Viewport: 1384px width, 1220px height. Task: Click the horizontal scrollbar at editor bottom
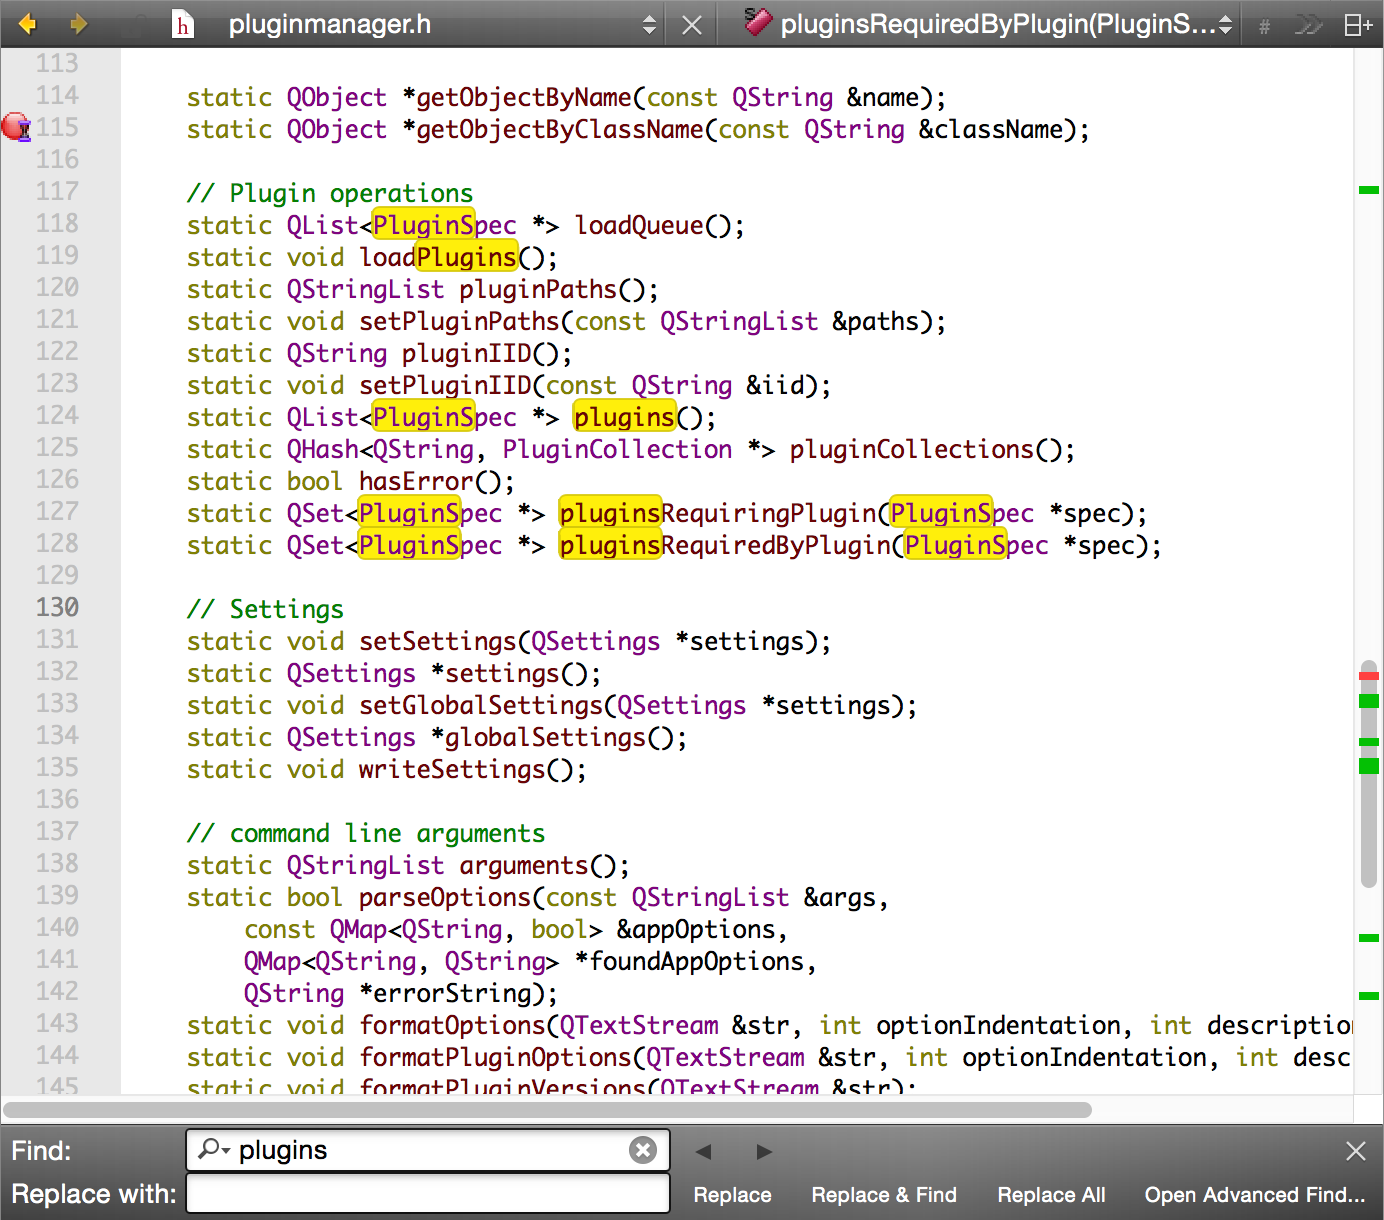coord(547,1110)
